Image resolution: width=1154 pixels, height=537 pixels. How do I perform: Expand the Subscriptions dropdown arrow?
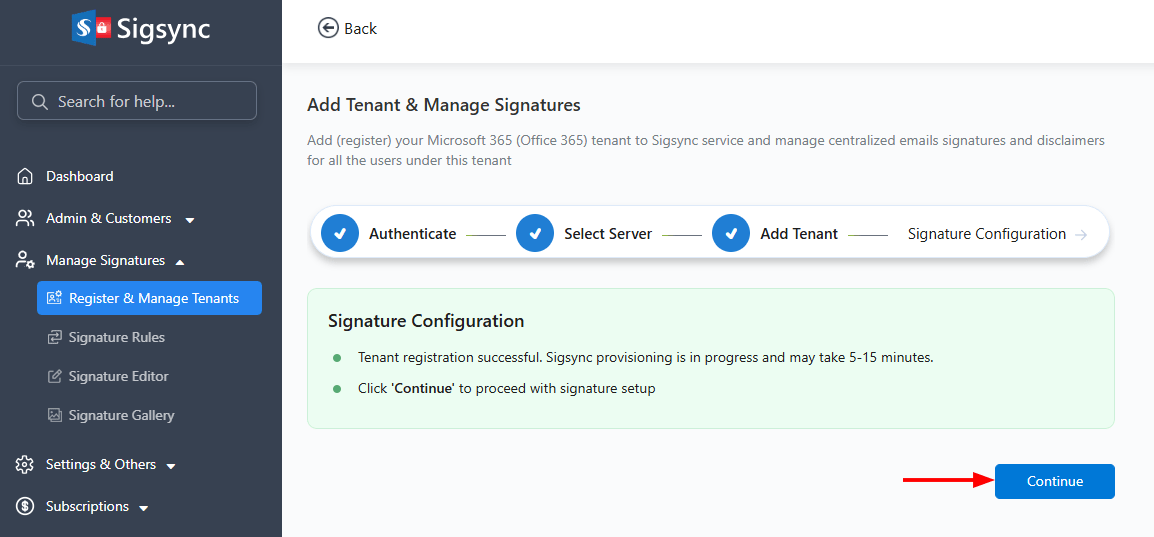[x=144, y=508]
